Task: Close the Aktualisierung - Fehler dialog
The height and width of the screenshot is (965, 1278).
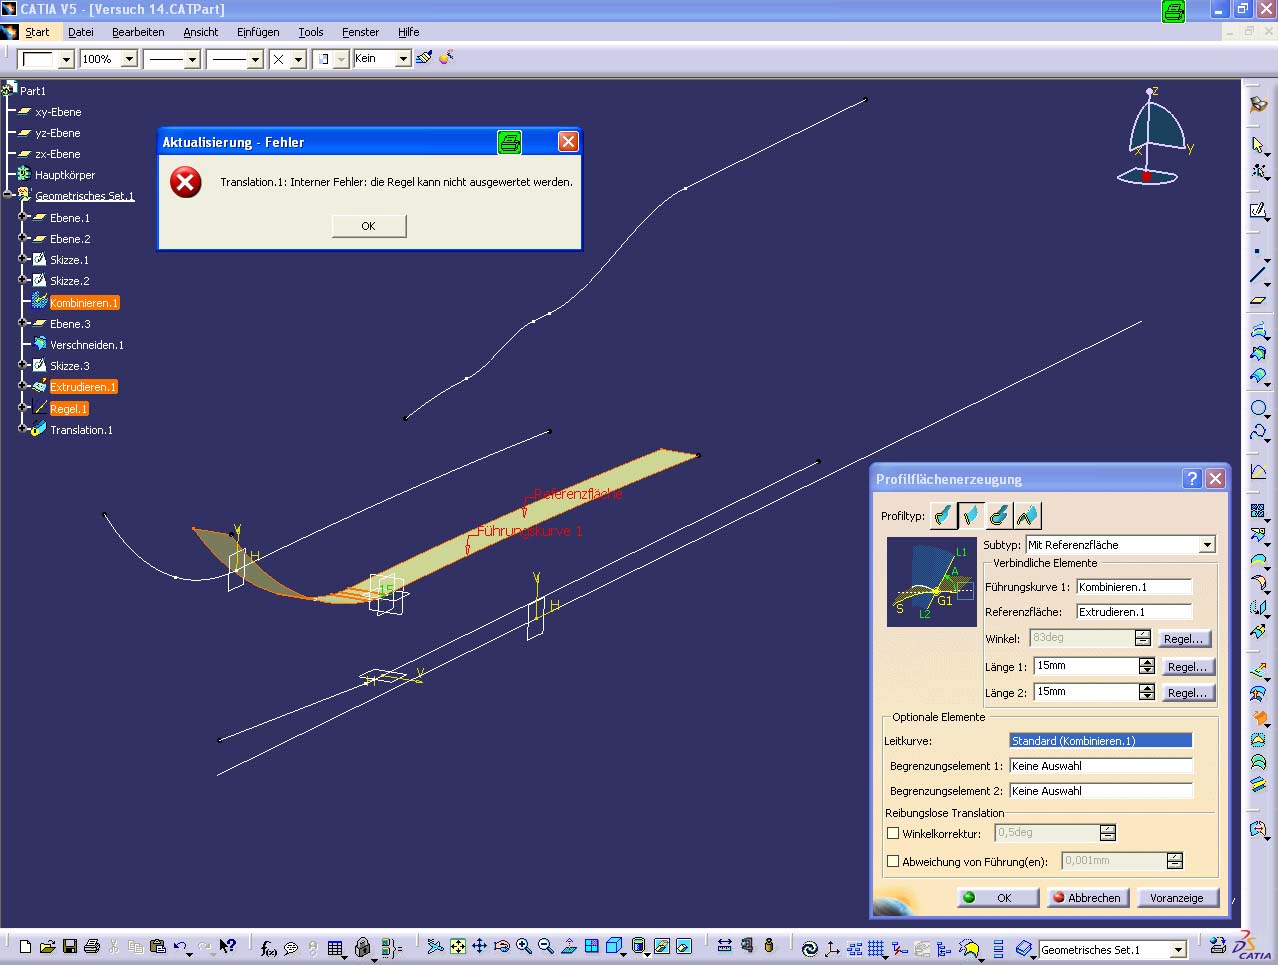Action: (568, 142)
